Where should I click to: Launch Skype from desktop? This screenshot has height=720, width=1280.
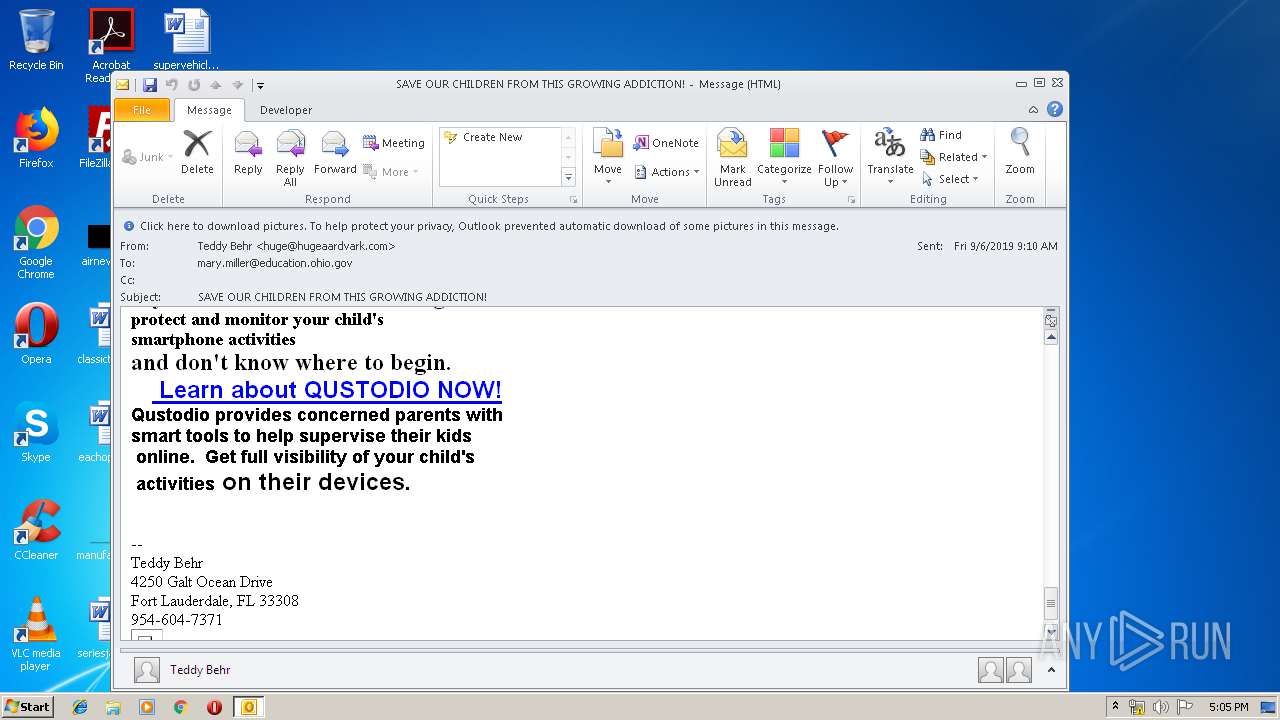(x=36, y=432)
